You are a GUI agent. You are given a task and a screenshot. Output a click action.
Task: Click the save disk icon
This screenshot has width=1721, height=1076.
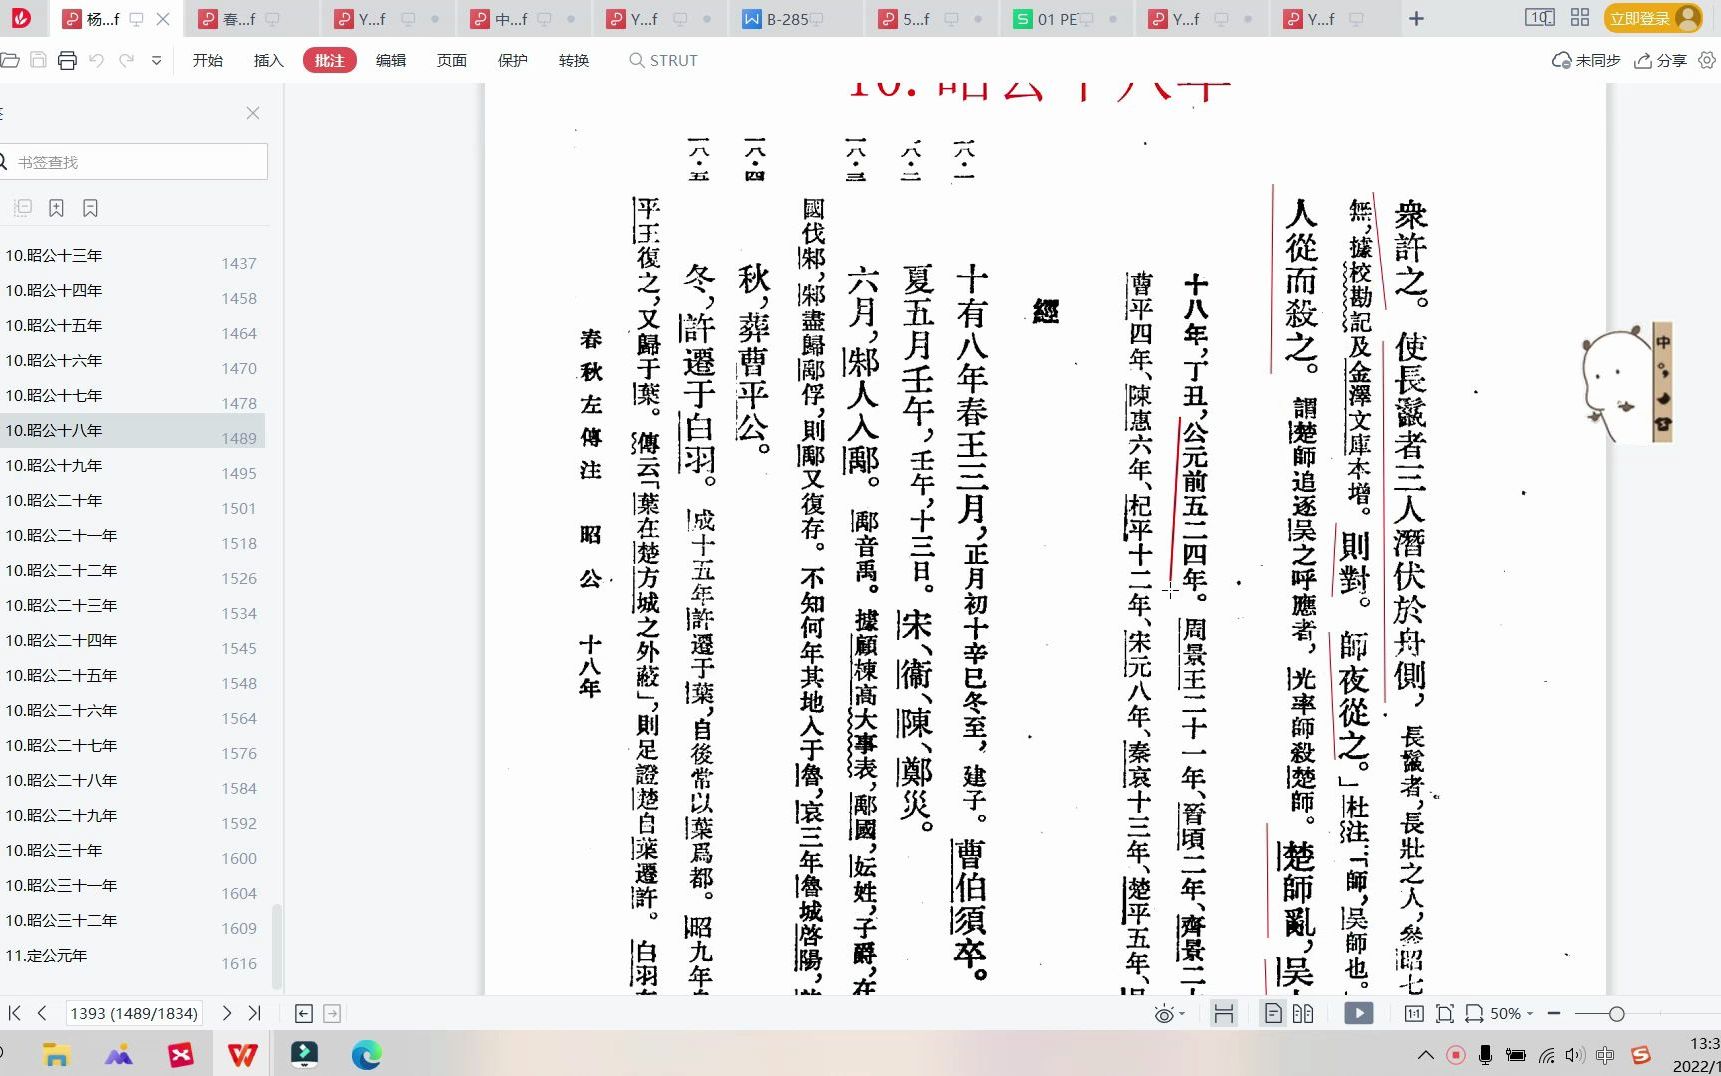[x=38, y=60]
